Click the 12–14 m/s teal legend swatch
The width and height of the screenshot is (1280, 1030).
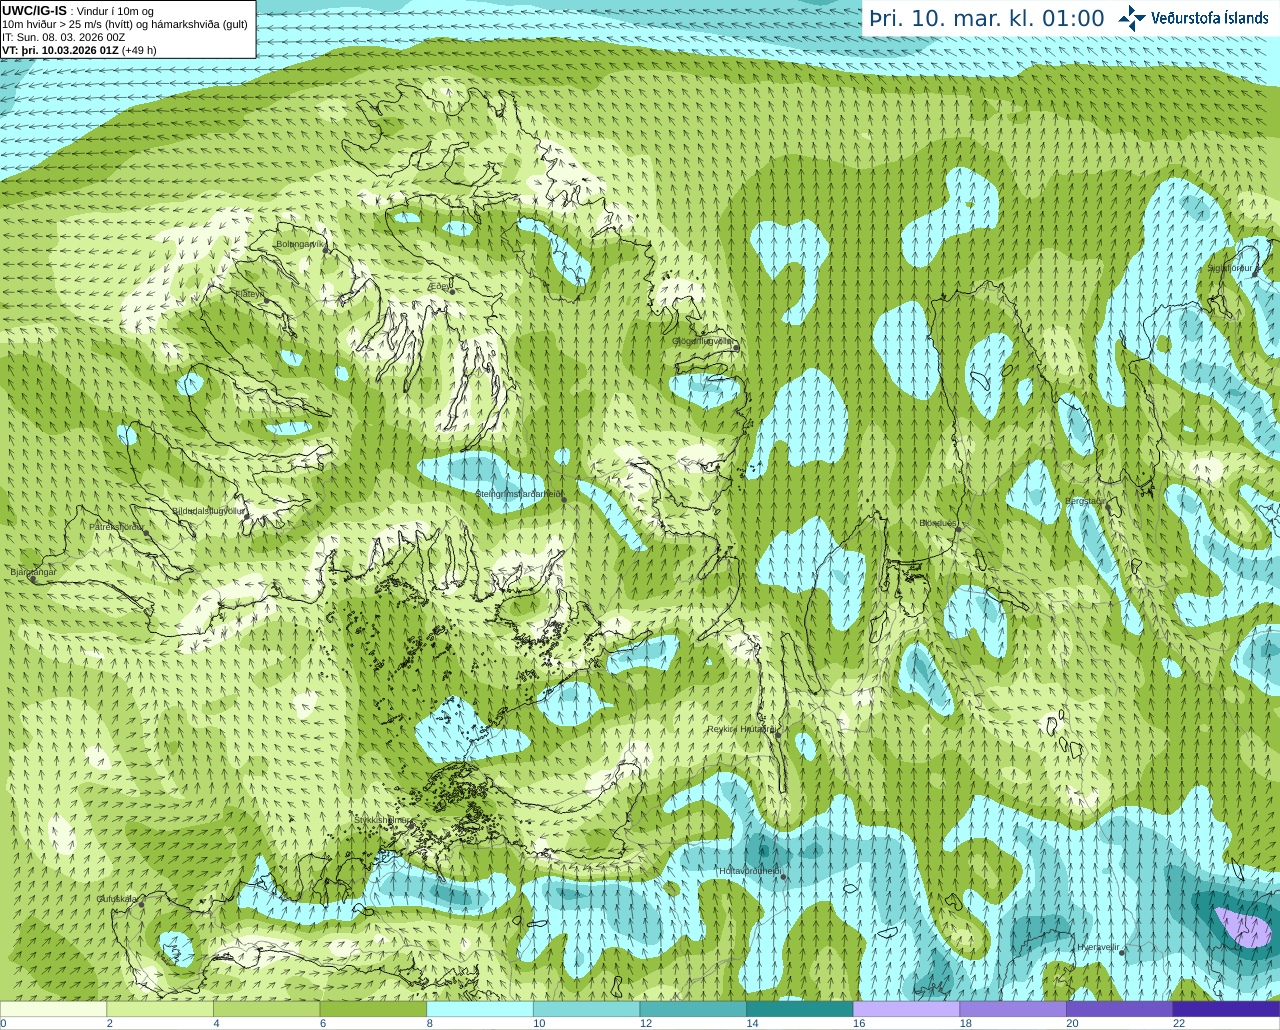pos(693,1009)
